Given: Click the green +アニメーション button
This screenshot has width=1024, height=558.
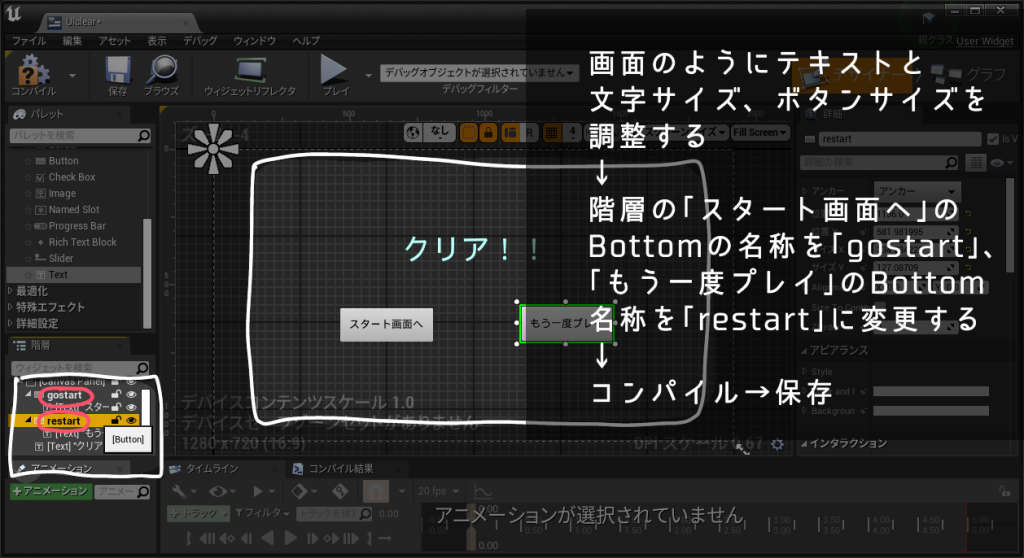Looking at the screenshot, I should [x=50, y=491].
